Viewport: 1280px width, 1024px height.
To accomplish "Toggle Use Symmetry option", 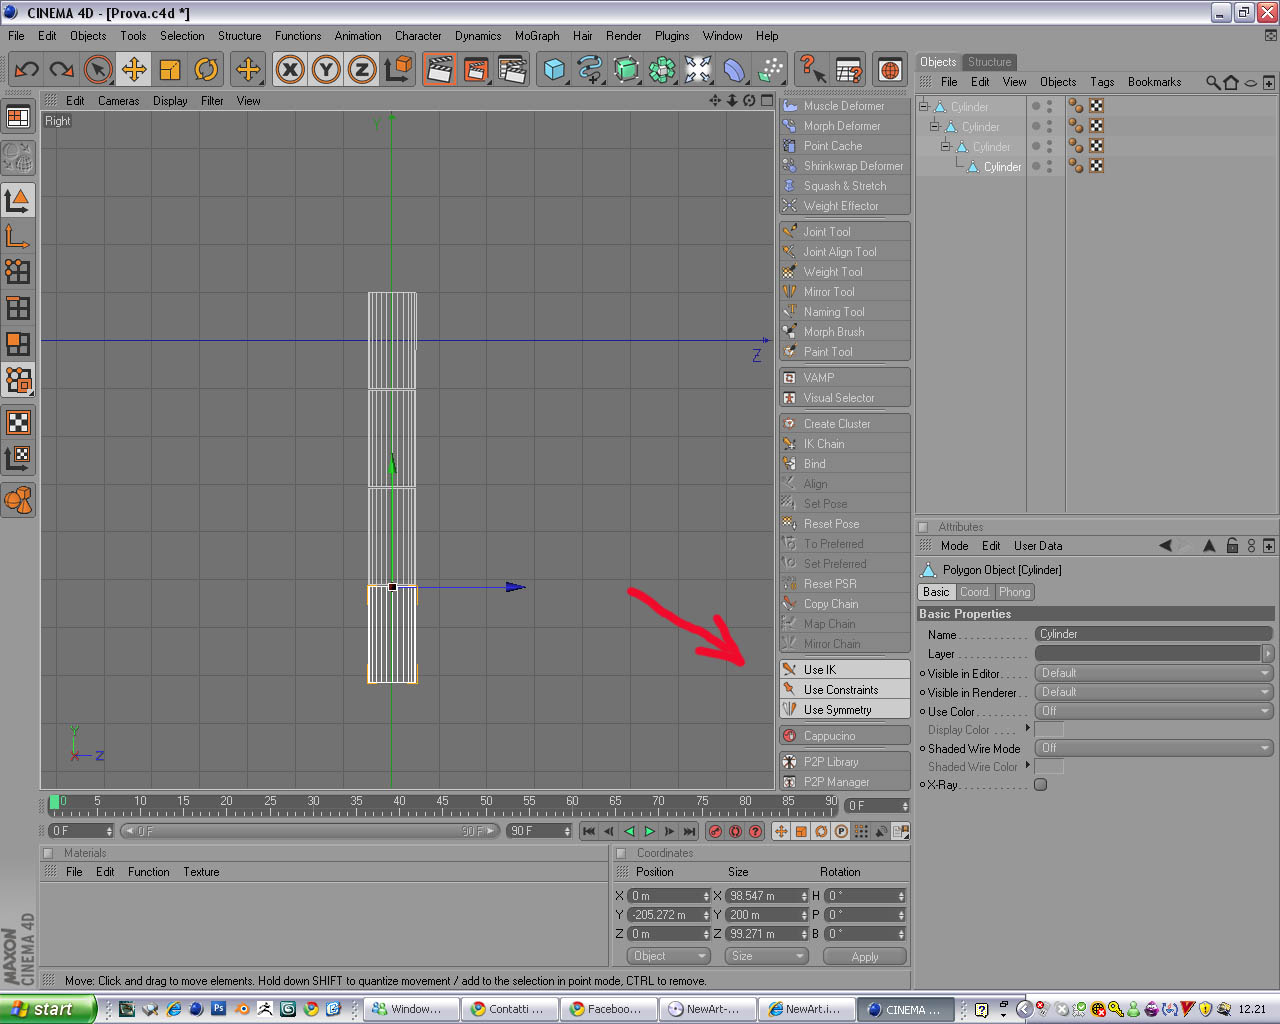I will pos(845,710).
